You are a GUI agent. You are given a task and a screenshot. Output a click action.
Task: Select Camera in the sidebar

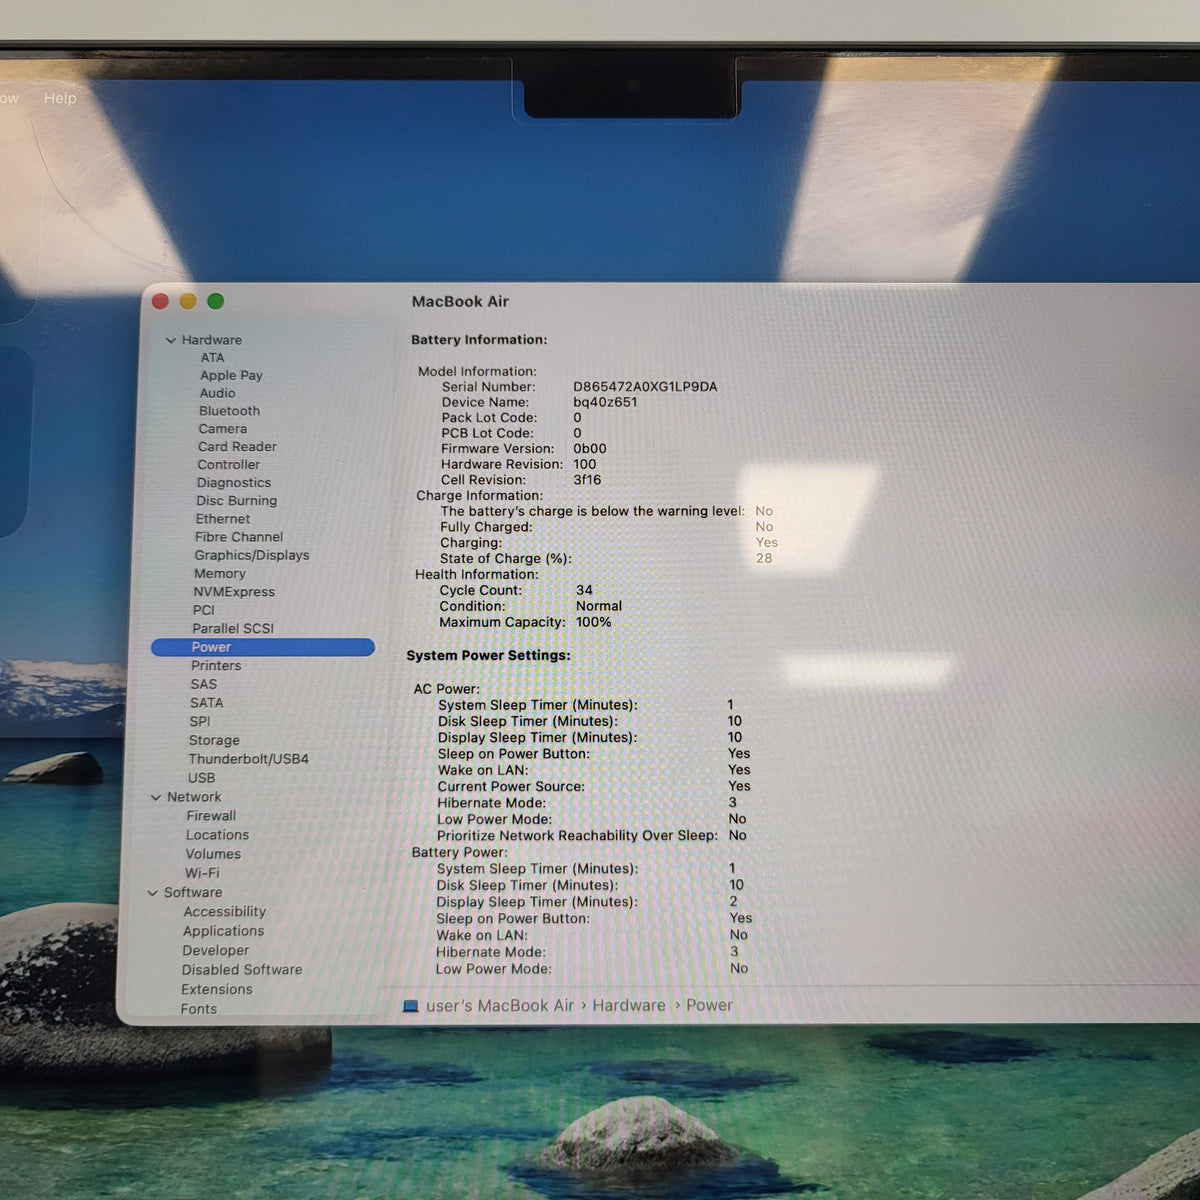(x=222, y=429)
